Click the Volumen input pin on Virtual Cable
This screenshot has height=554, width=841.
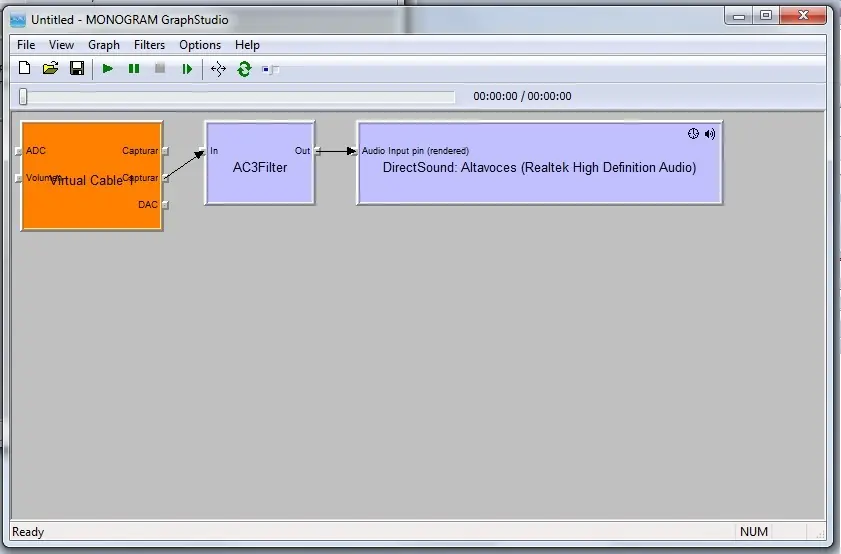click(18, 178)
